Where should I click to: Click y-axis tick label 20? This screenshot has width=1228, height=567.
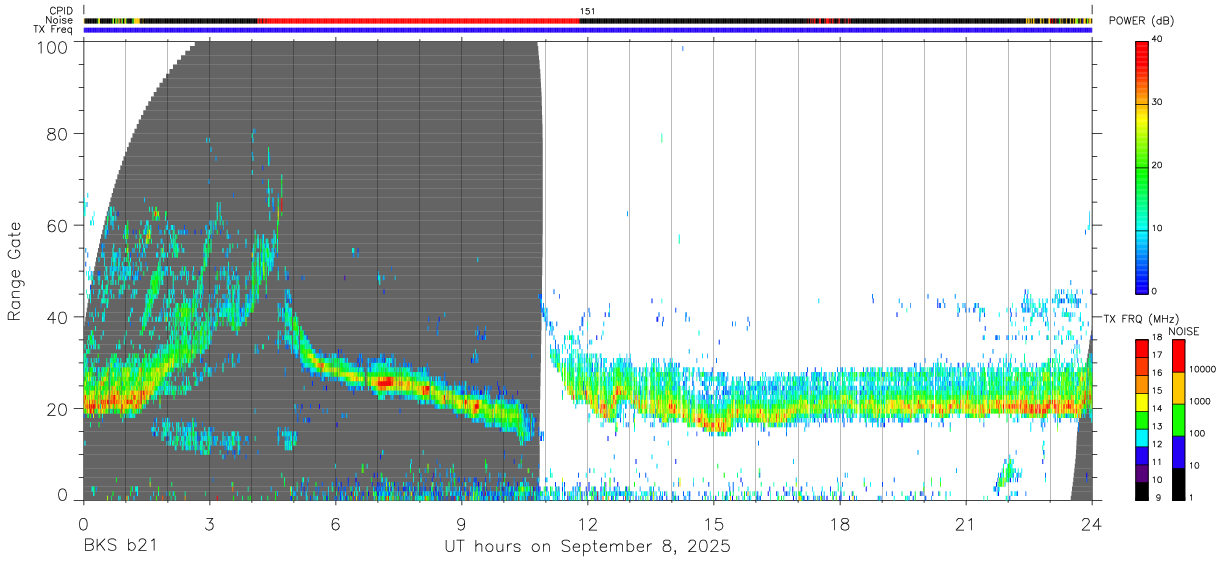pyautogui.click(x=58, y=409)
